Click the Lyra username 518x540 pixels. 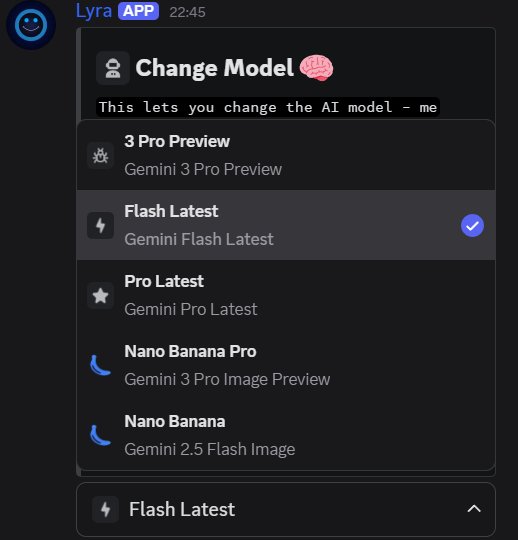(94, 11)
